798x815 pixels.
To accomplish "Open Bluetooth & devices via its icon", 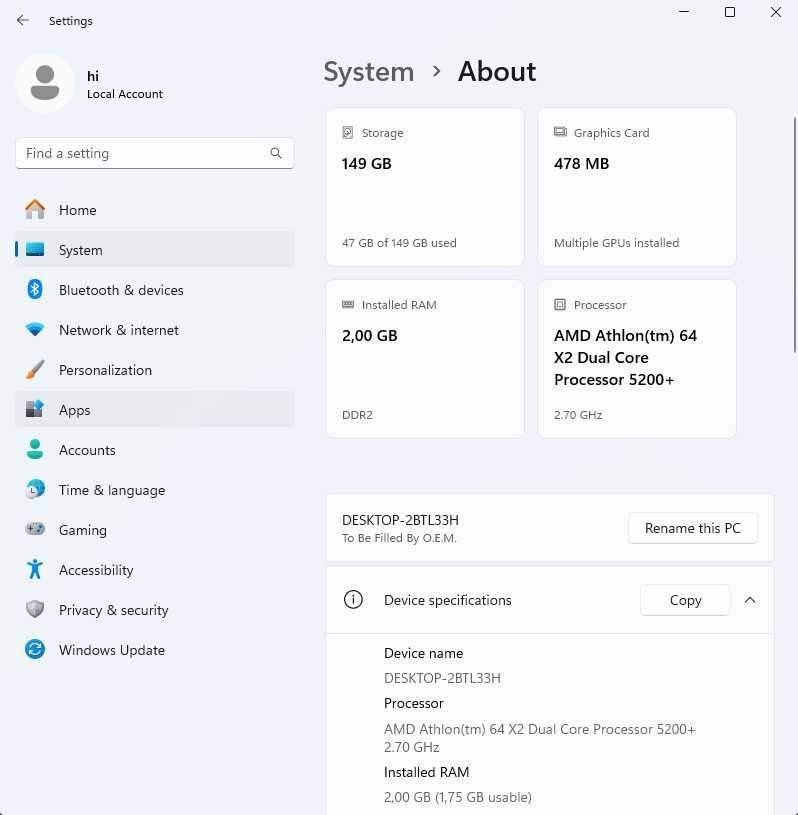I will tap(35, 289).
